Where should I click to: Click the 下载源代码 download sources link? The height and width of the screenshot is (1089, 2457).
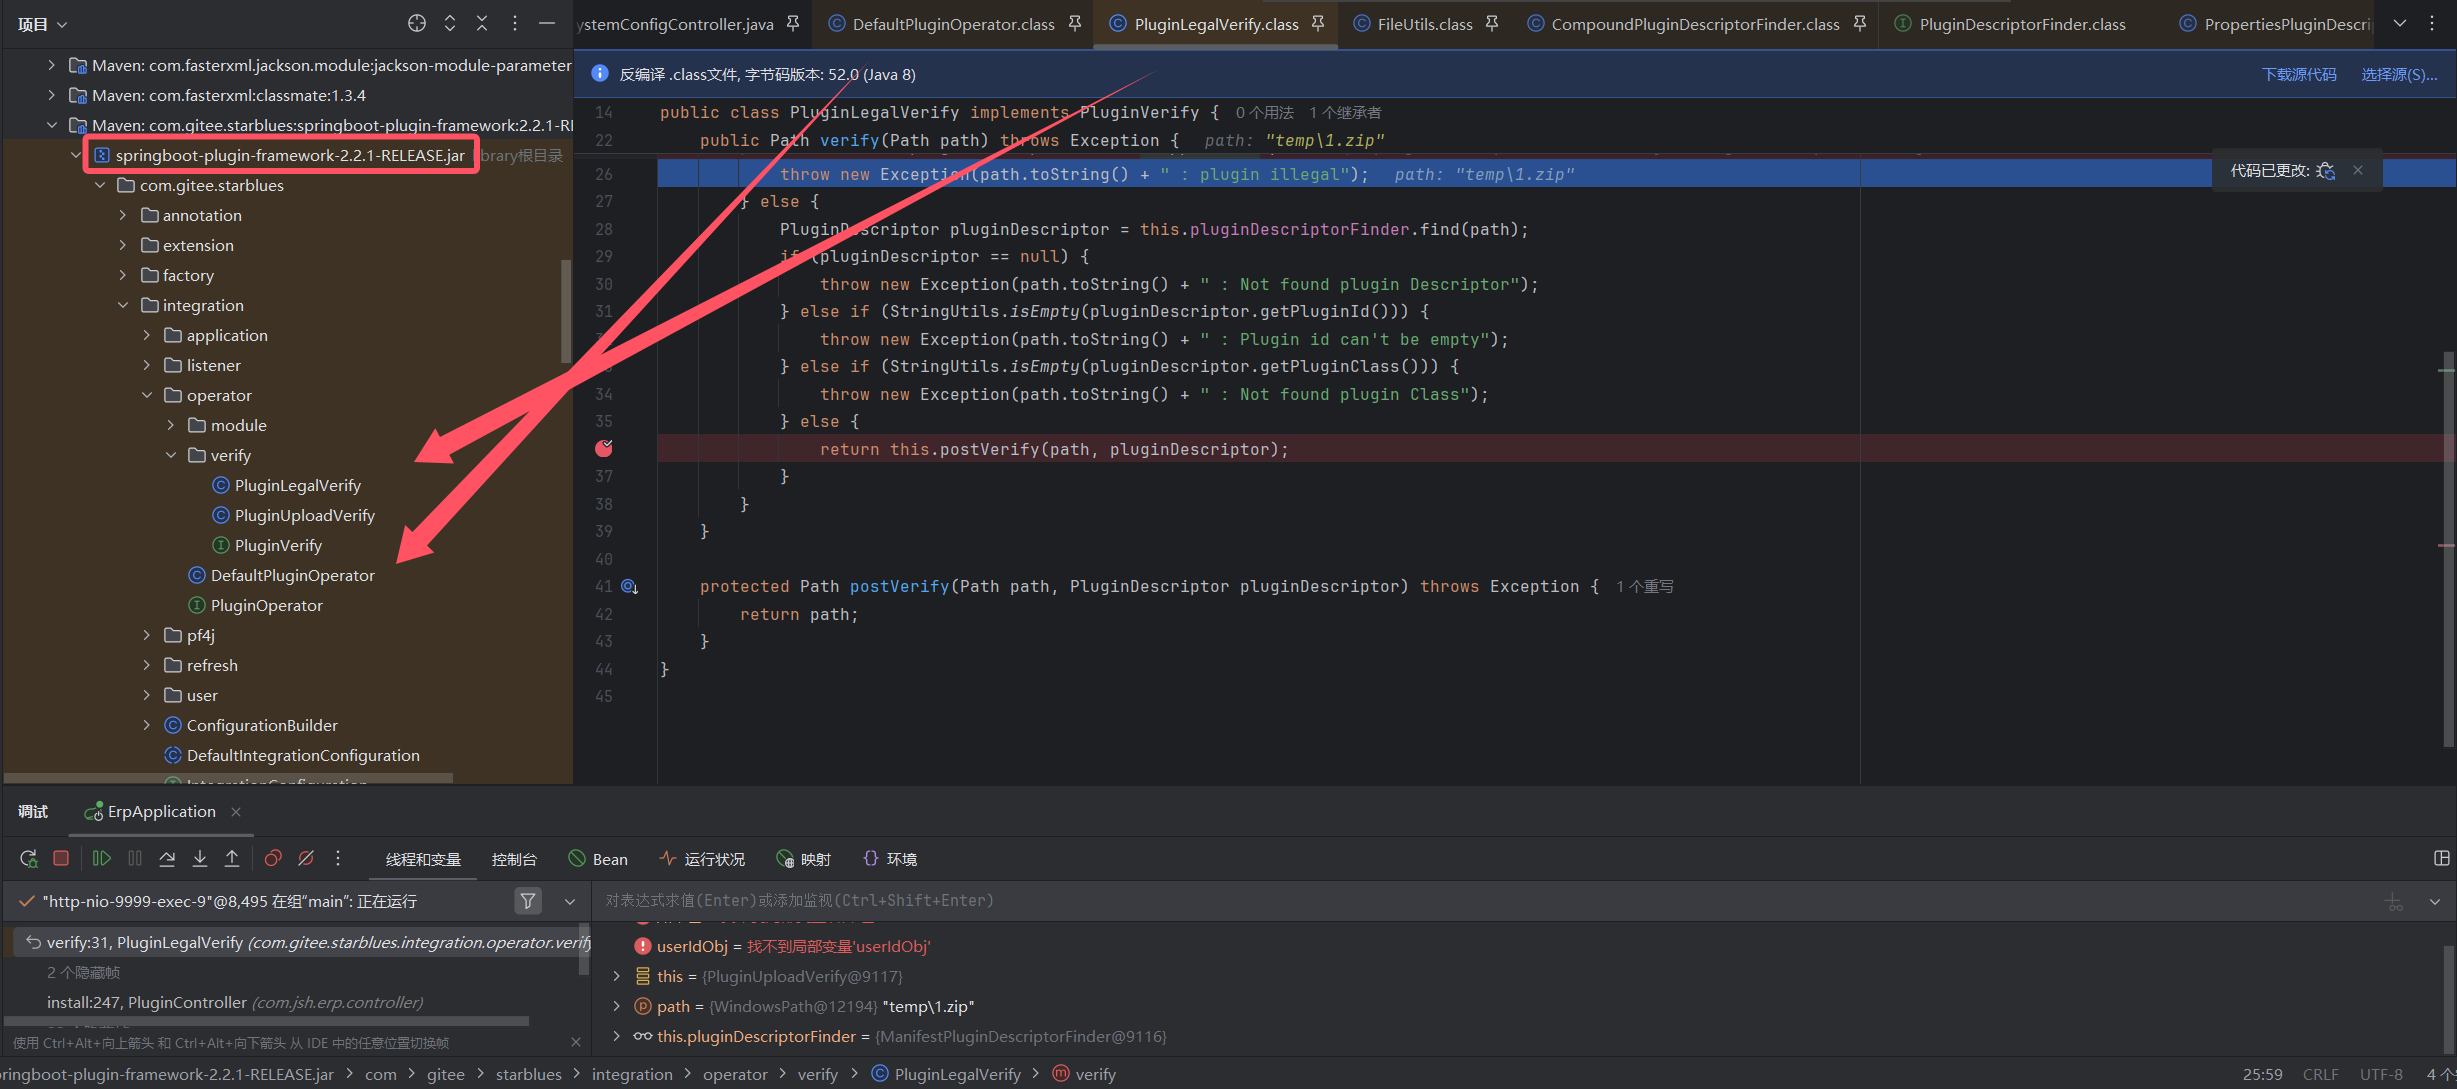click(2298, 74)
